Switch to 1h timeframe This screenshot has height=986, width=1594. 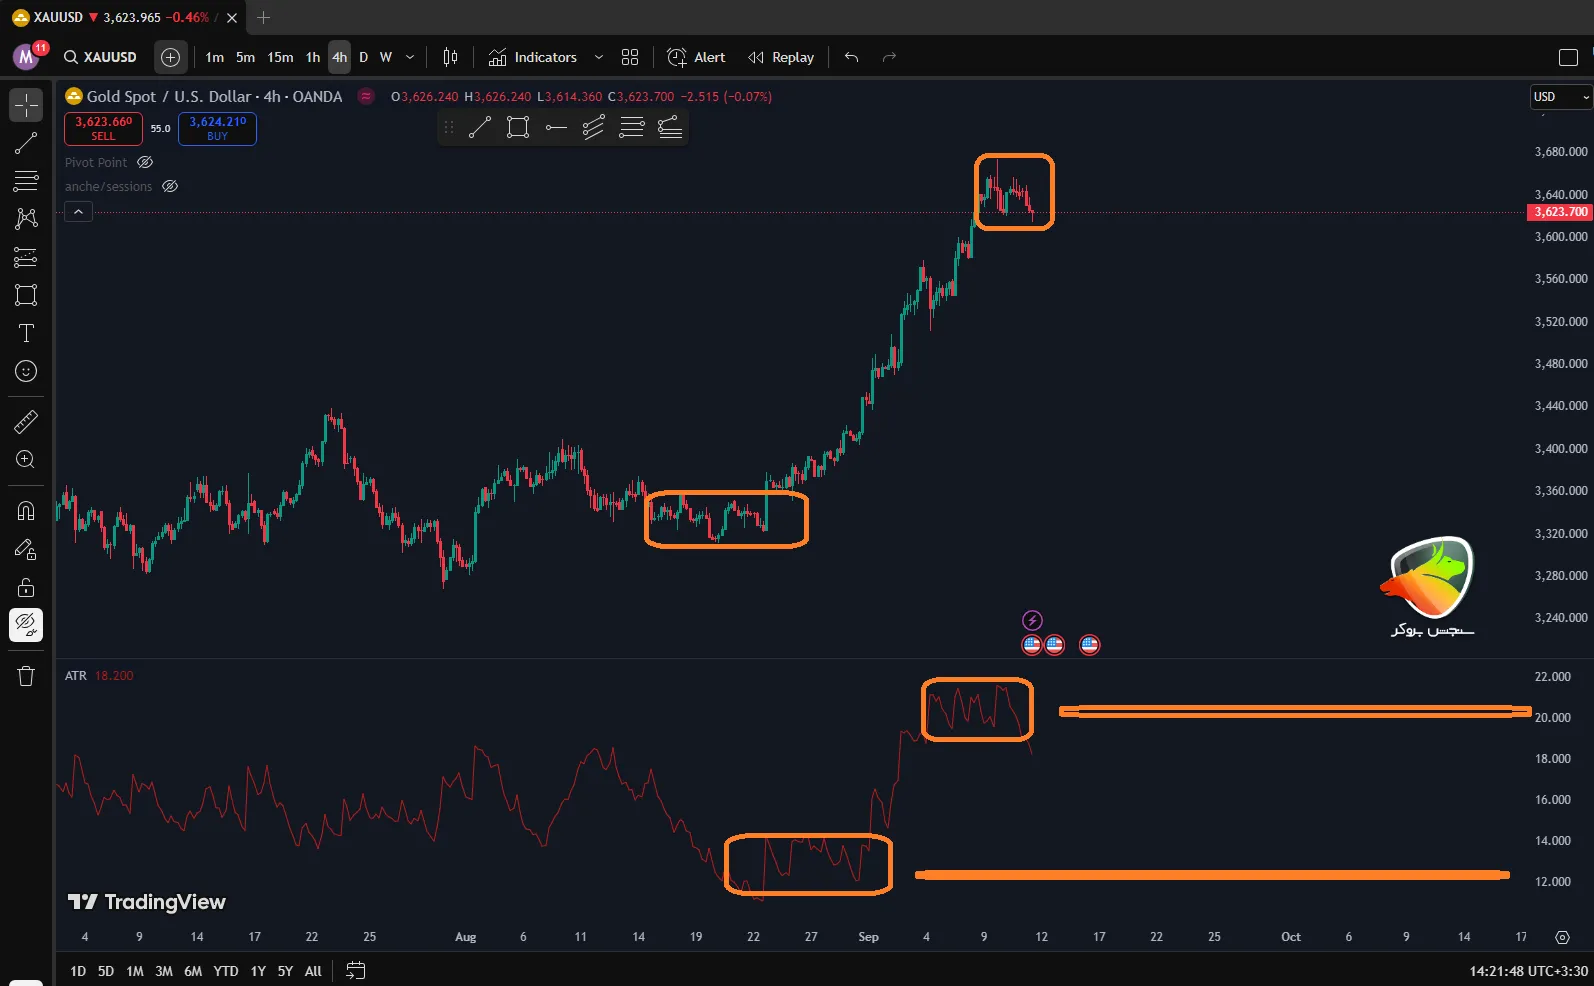(313, 57)
